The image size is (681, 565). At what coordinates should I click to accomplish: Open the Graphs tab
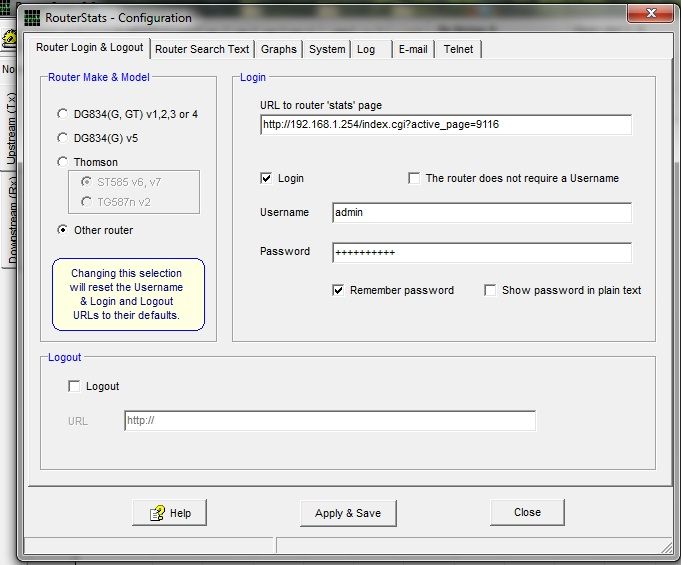click(279, 49)
